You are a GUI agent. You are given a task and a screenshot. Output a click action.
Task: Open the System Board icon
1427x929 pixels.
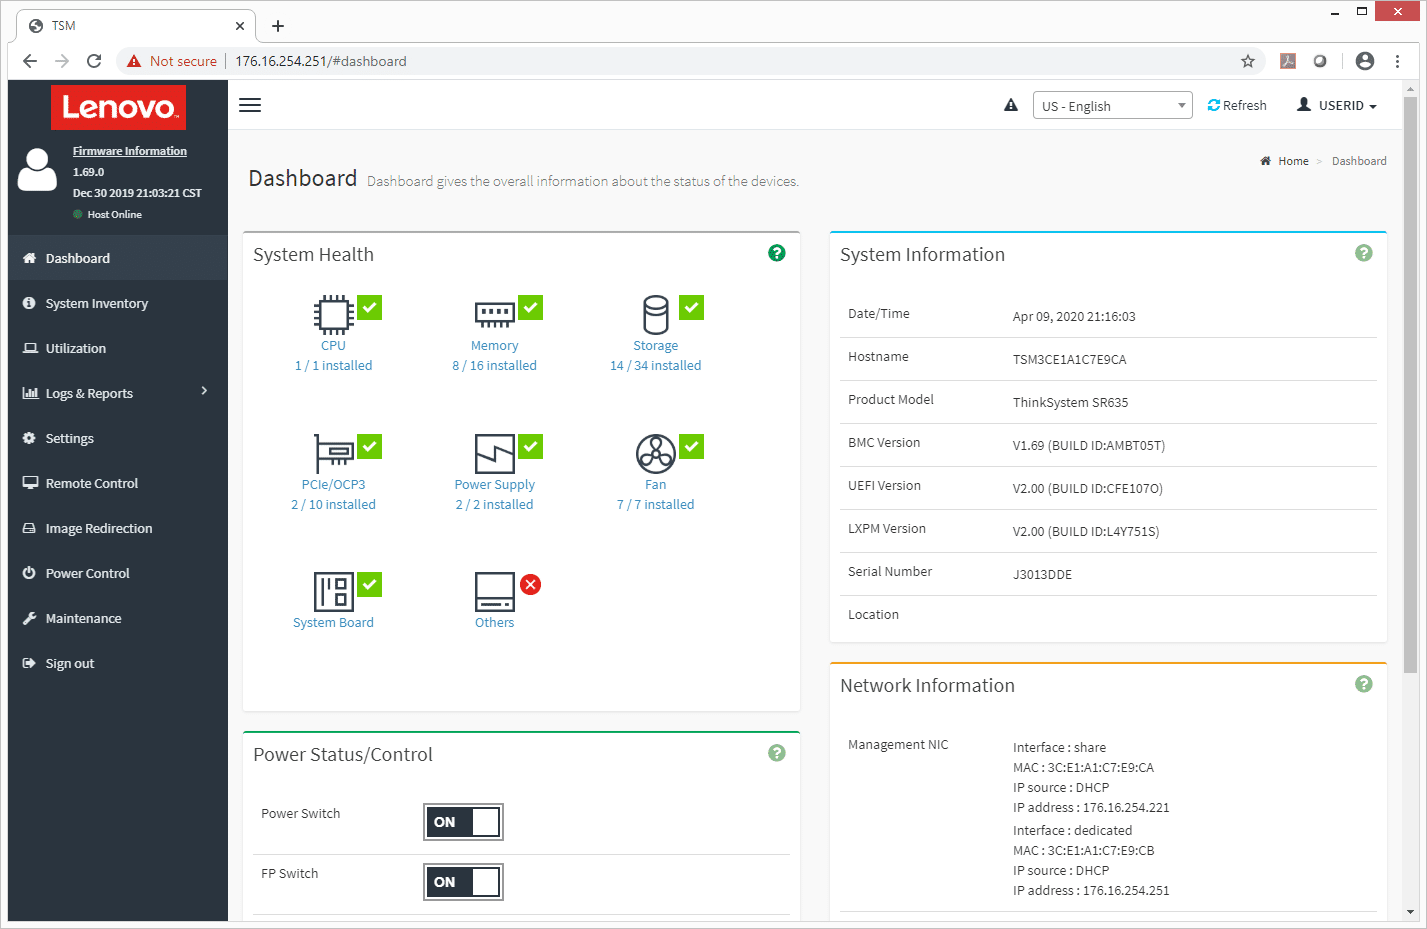pyautogui.click(x=334, y=591)
